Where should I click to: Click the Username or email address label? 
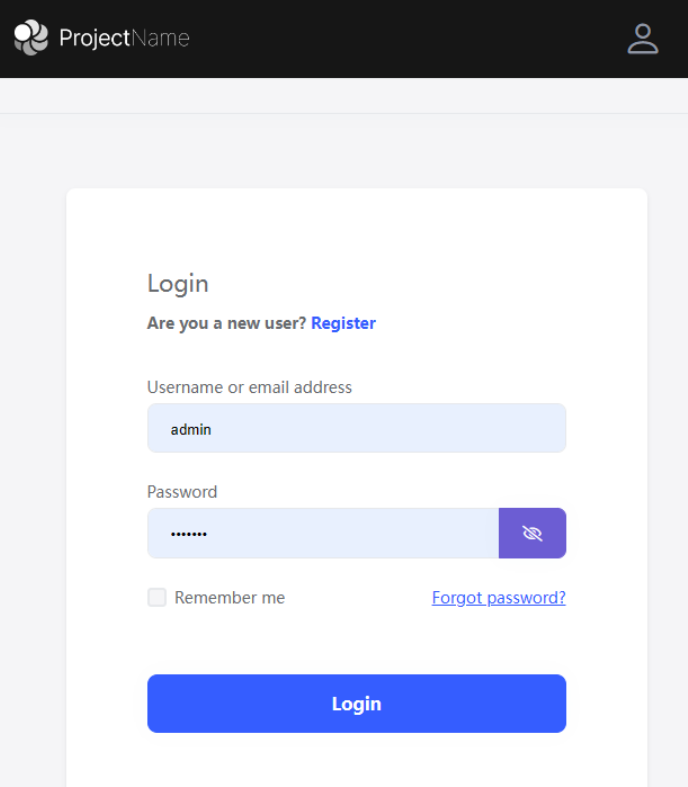pyautogui.click(x=249, y=387)
